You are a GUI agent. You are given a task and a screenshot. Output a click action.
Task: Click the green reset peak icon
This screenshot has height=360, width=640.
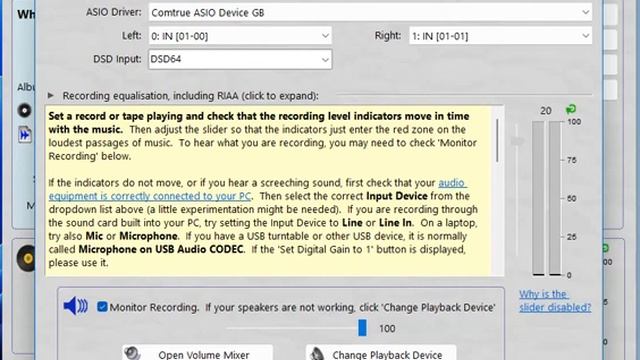(571, 109)
